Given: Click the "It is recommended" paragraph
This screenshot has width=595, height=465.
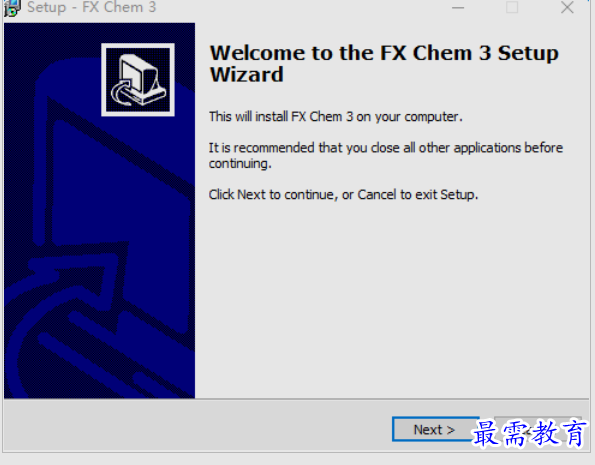Looking at the screenshot, I should click(x=386, y=155).
